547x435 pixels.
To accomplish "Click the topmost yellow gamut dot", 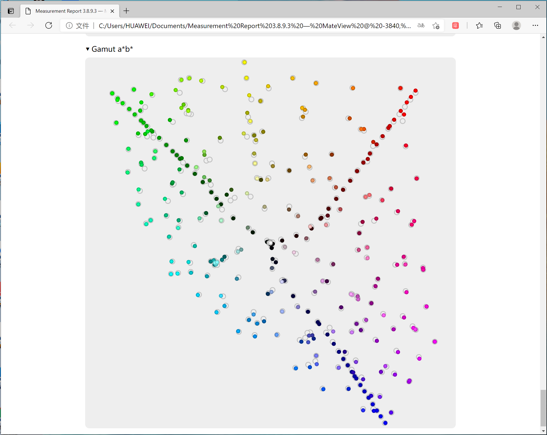I will click(244, 62).
